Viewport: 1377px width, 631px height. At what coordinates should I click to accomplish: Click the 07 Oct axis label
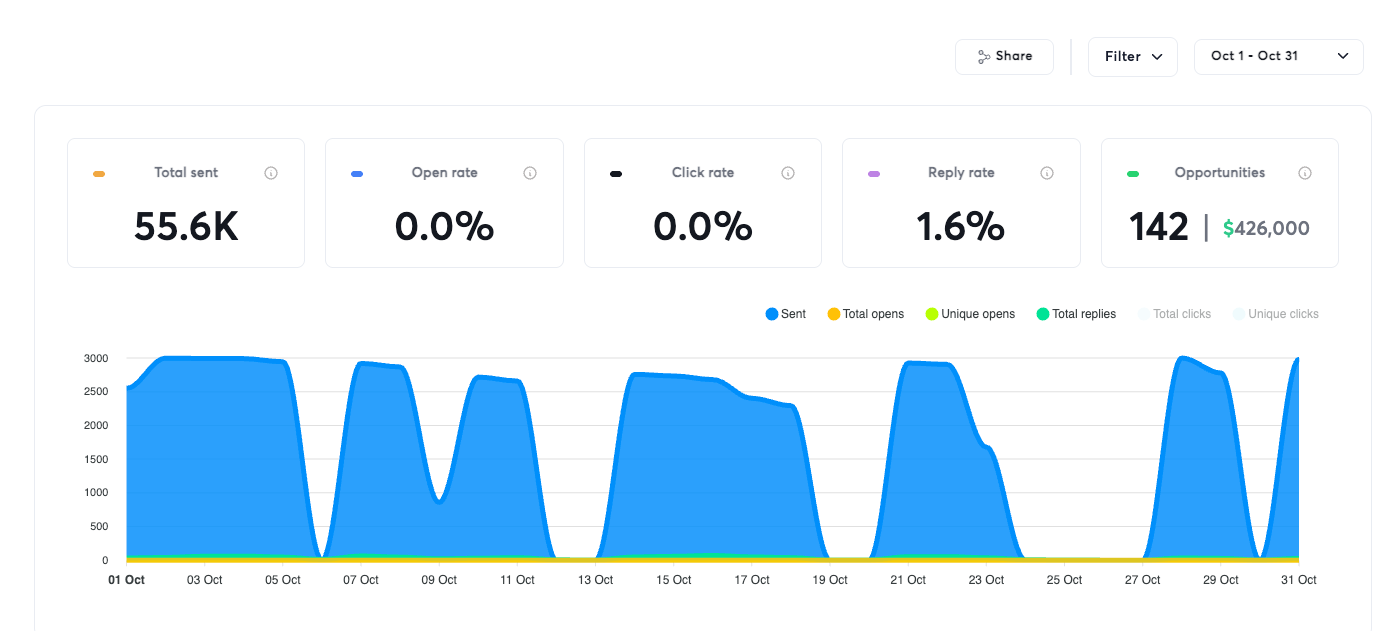[x=361, y=580]
